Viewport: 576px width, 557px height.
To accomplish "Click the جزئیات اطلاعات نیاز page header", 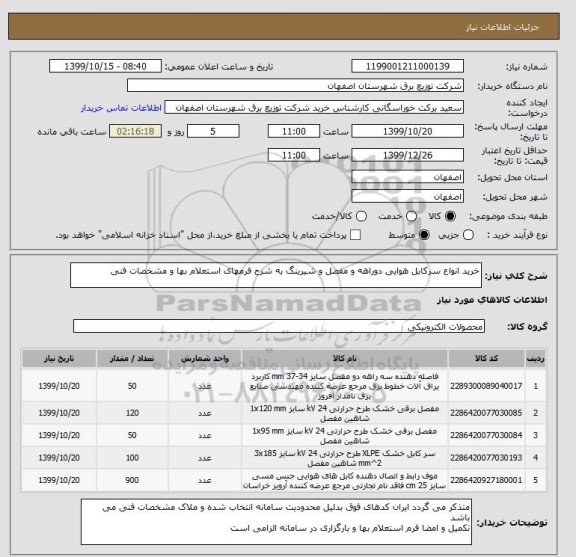I will coord(502,28).
